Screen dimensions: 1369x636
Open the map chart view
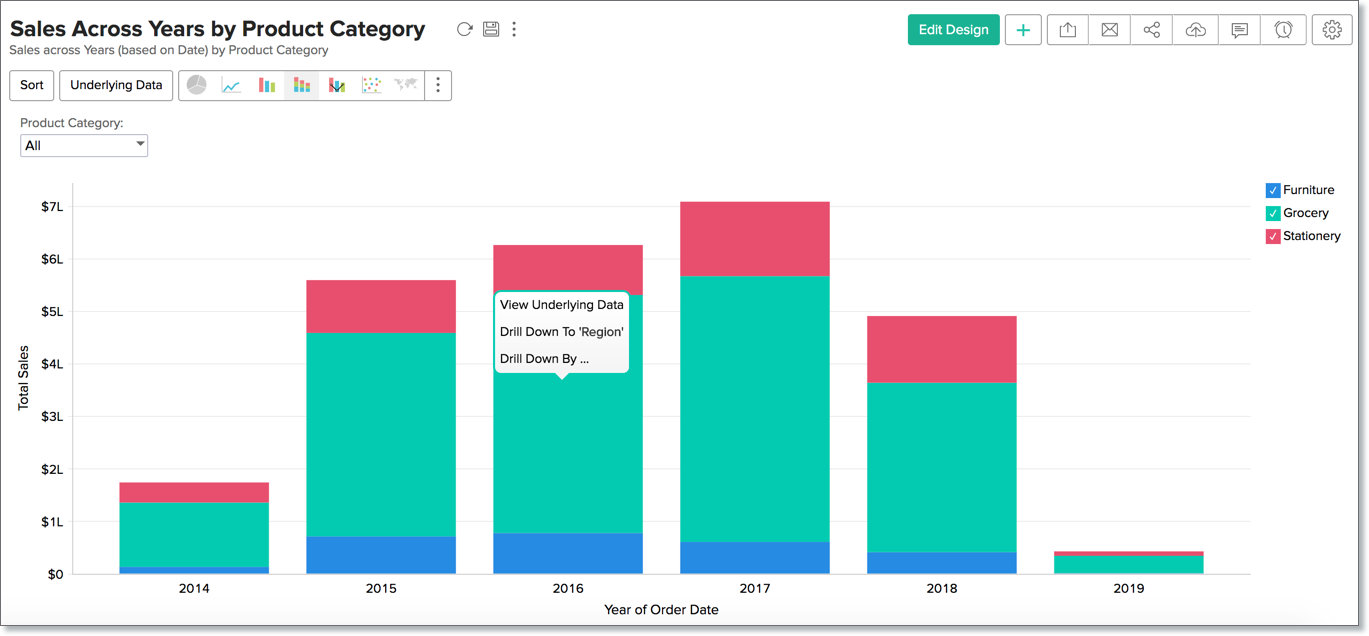407,85
